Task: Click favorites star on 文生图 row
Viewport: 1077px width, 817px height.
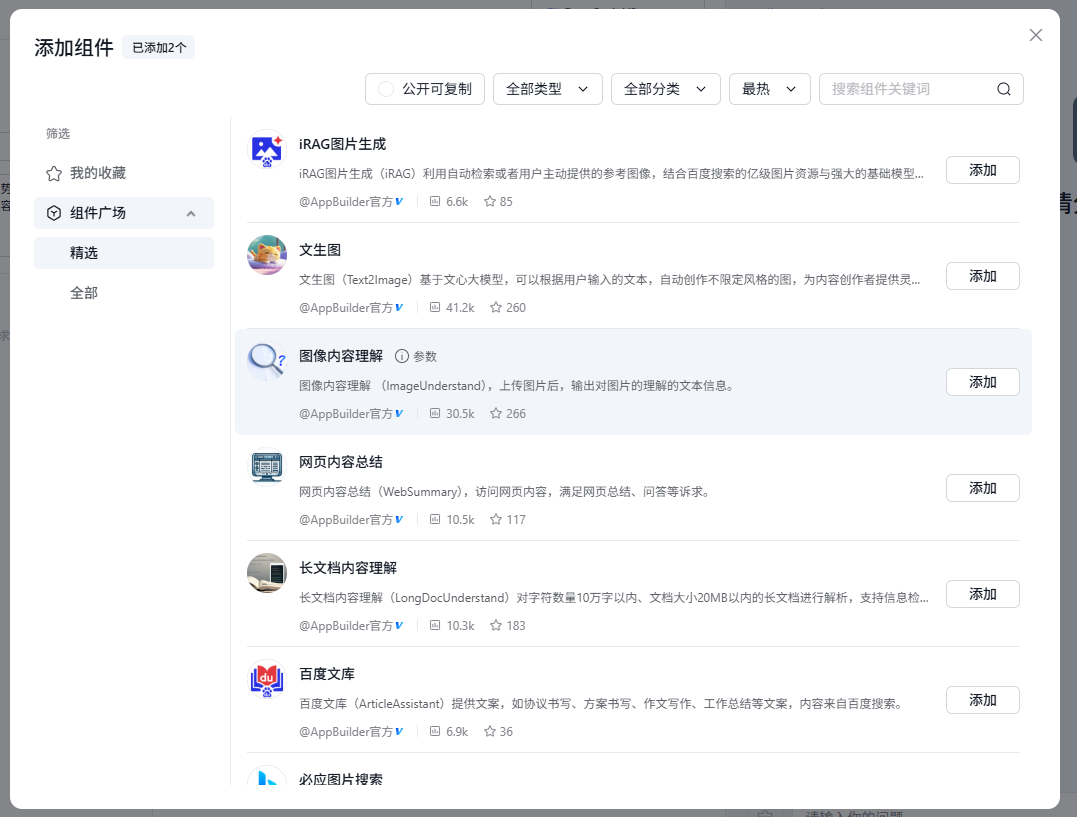Action: (496, 308)
